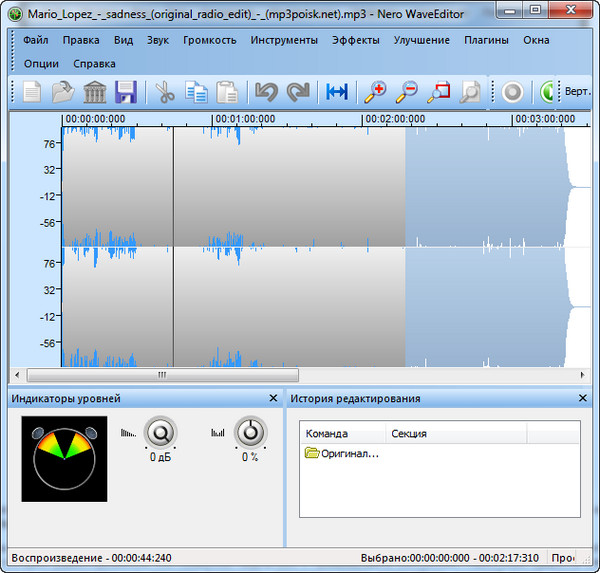Image resolution: width=600 pixels, height=573 pixels.
Task: Click the Zoom out magnifier icon
Action: tap(407, 93)
